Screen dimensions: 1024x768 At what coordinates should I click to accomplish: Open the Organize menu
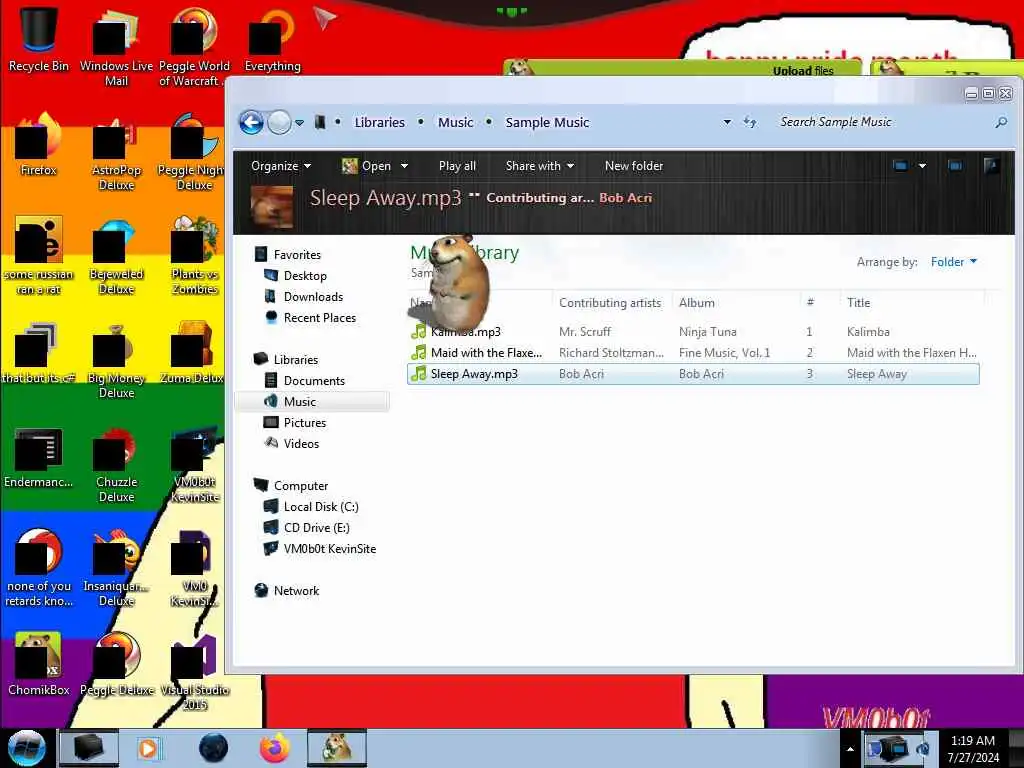point(281,166)
